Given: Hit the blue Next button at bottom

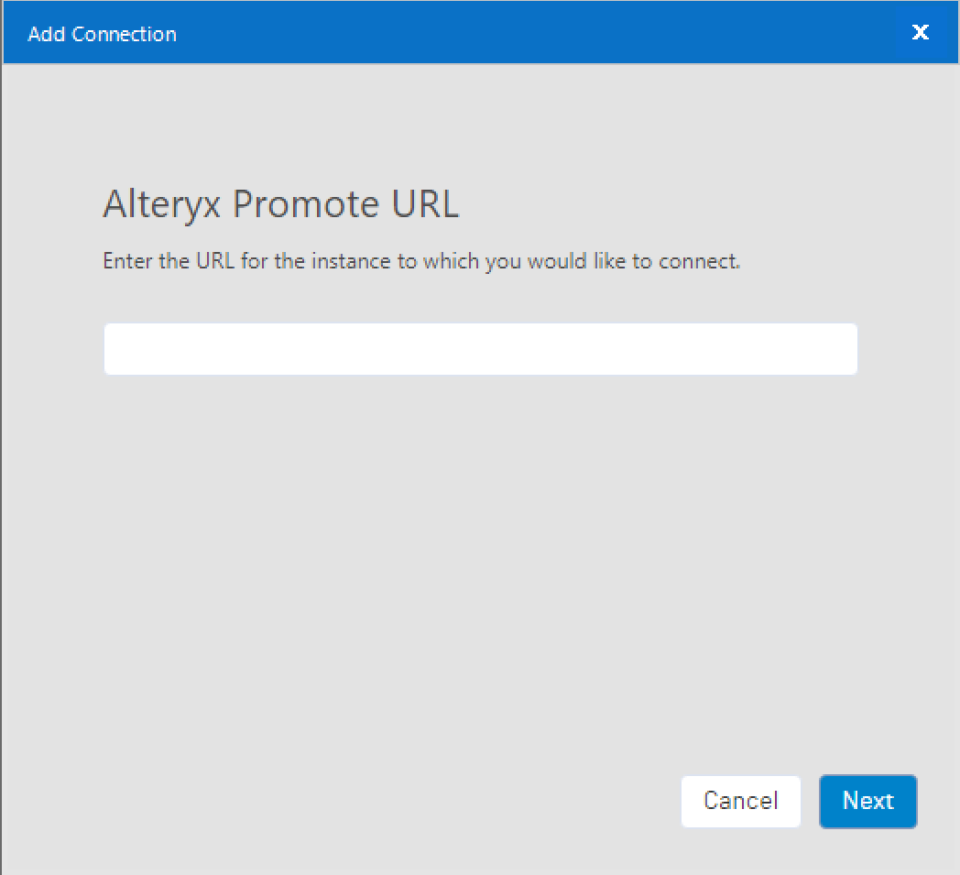Looking at the screenshot, I should (868, 802).
